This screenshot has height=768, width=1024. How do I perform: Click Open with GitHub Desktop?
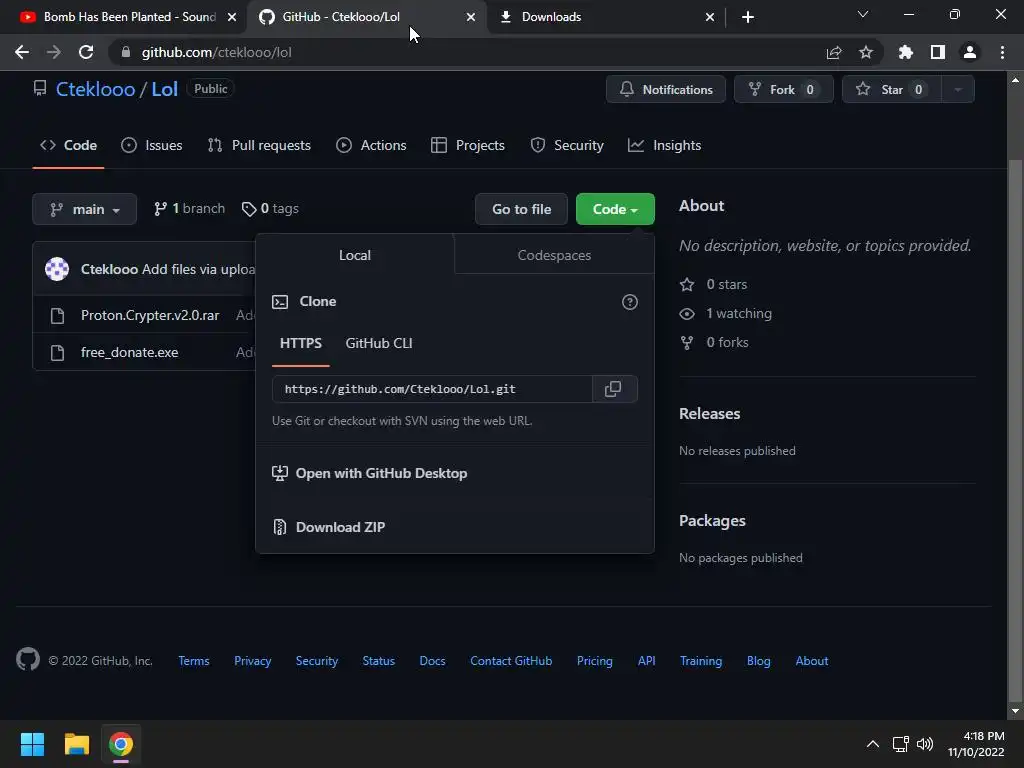(381, 473)
